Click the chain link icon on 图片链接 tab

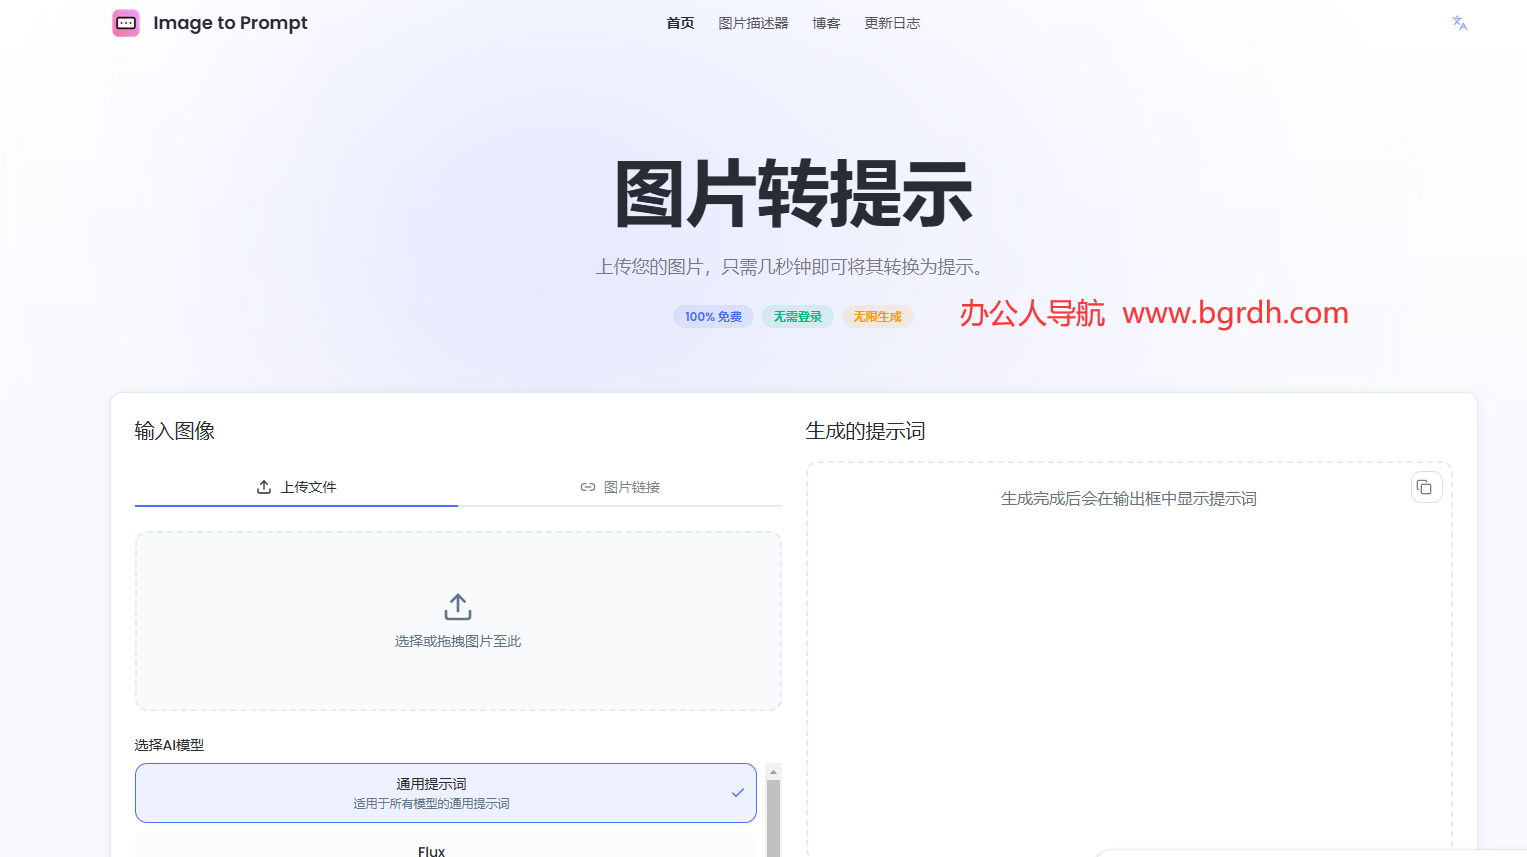coord(588,486)
